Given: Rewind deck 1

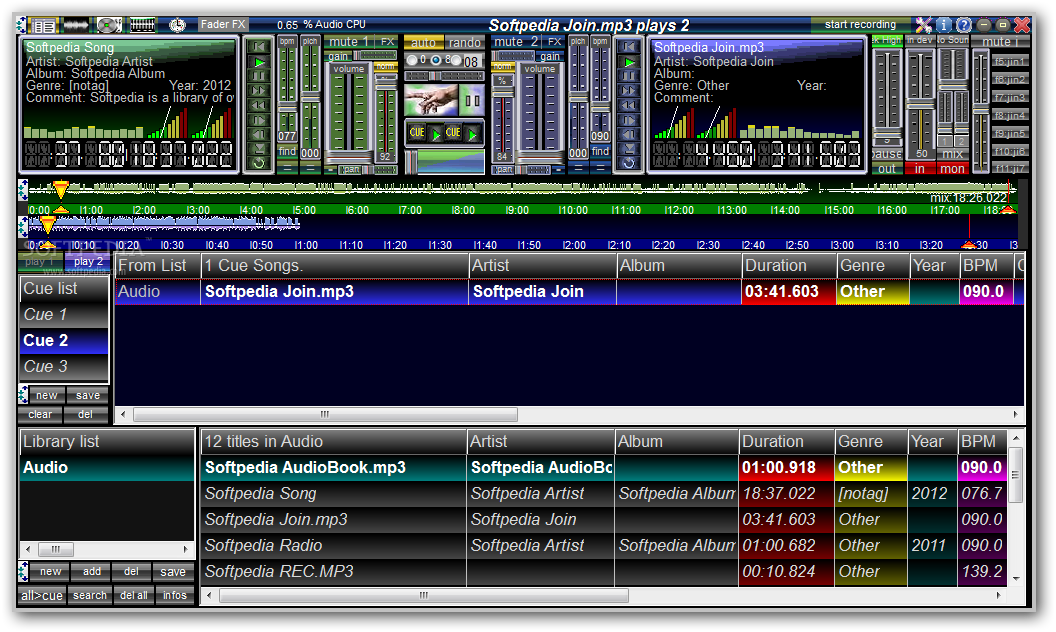Looking at the screenshot, I should click(259, 105).
